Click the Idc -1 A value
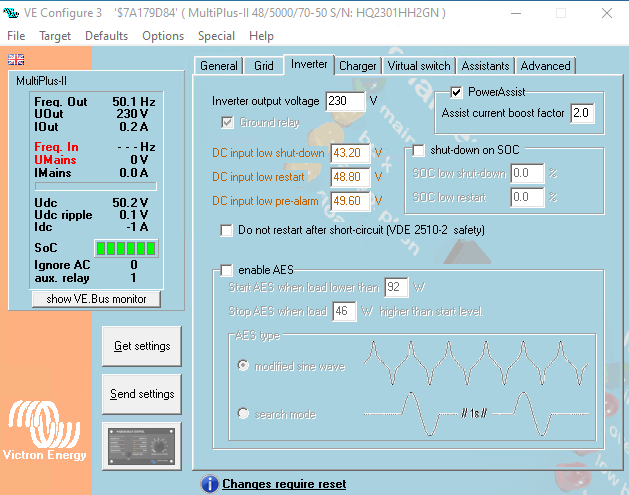629x495 pixels. click(x=137, y=227)
